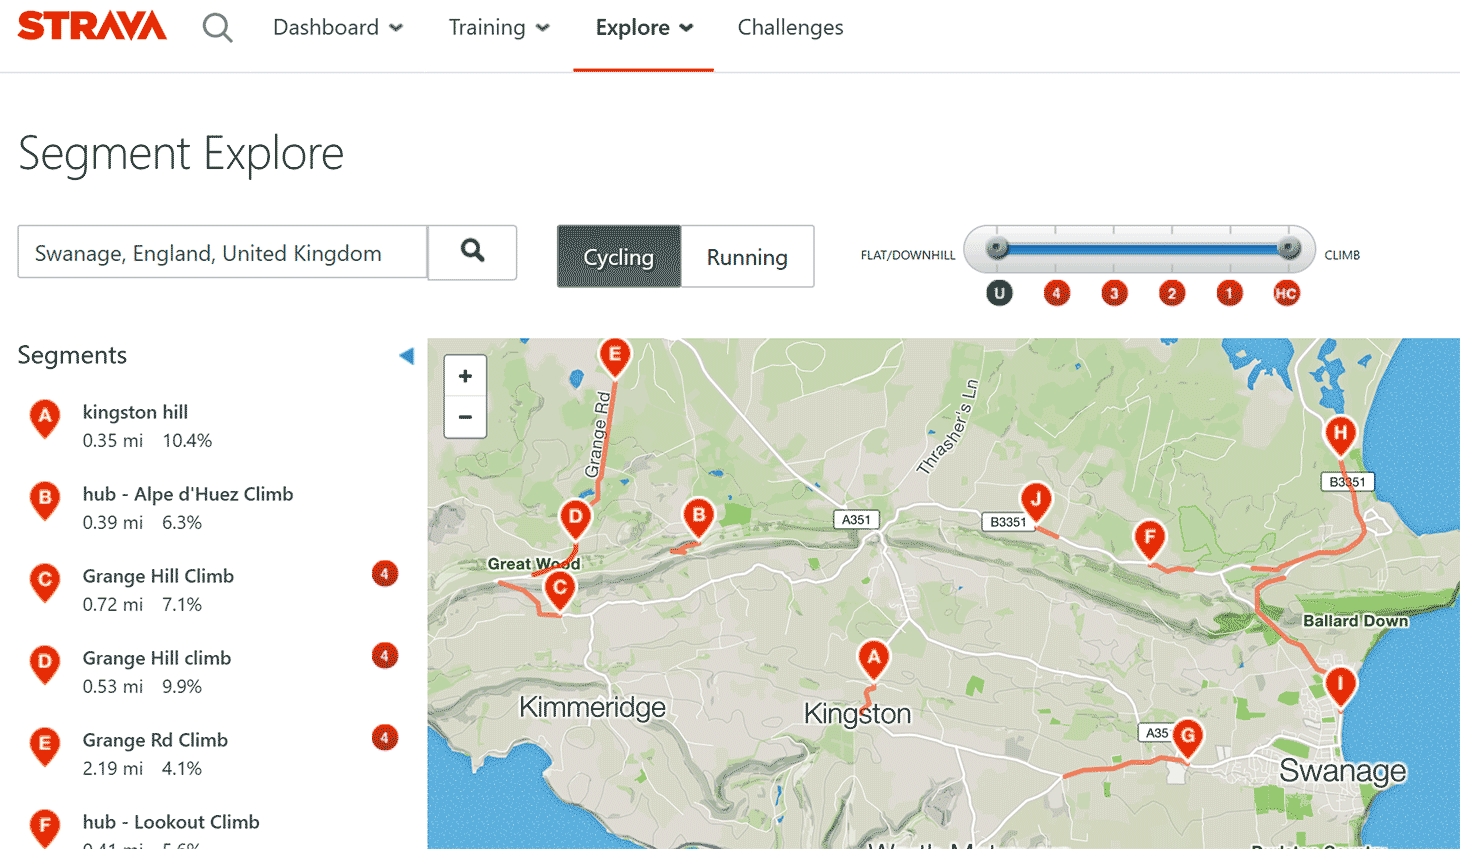Click category 4 badge on Grange Hill climb 0.53 mi
Image resolution: width=1460 pixels, height=849 pixels.
385,656
